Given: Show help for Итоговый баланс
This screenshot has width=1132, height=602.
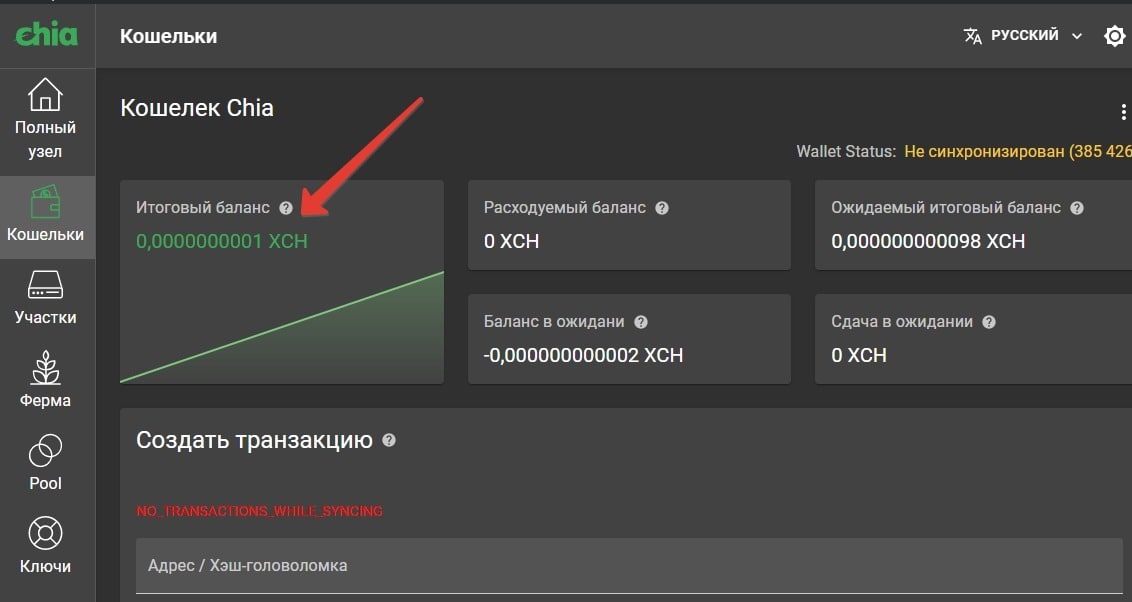Looking at the screenshot, I should click(x=286, y=208).
